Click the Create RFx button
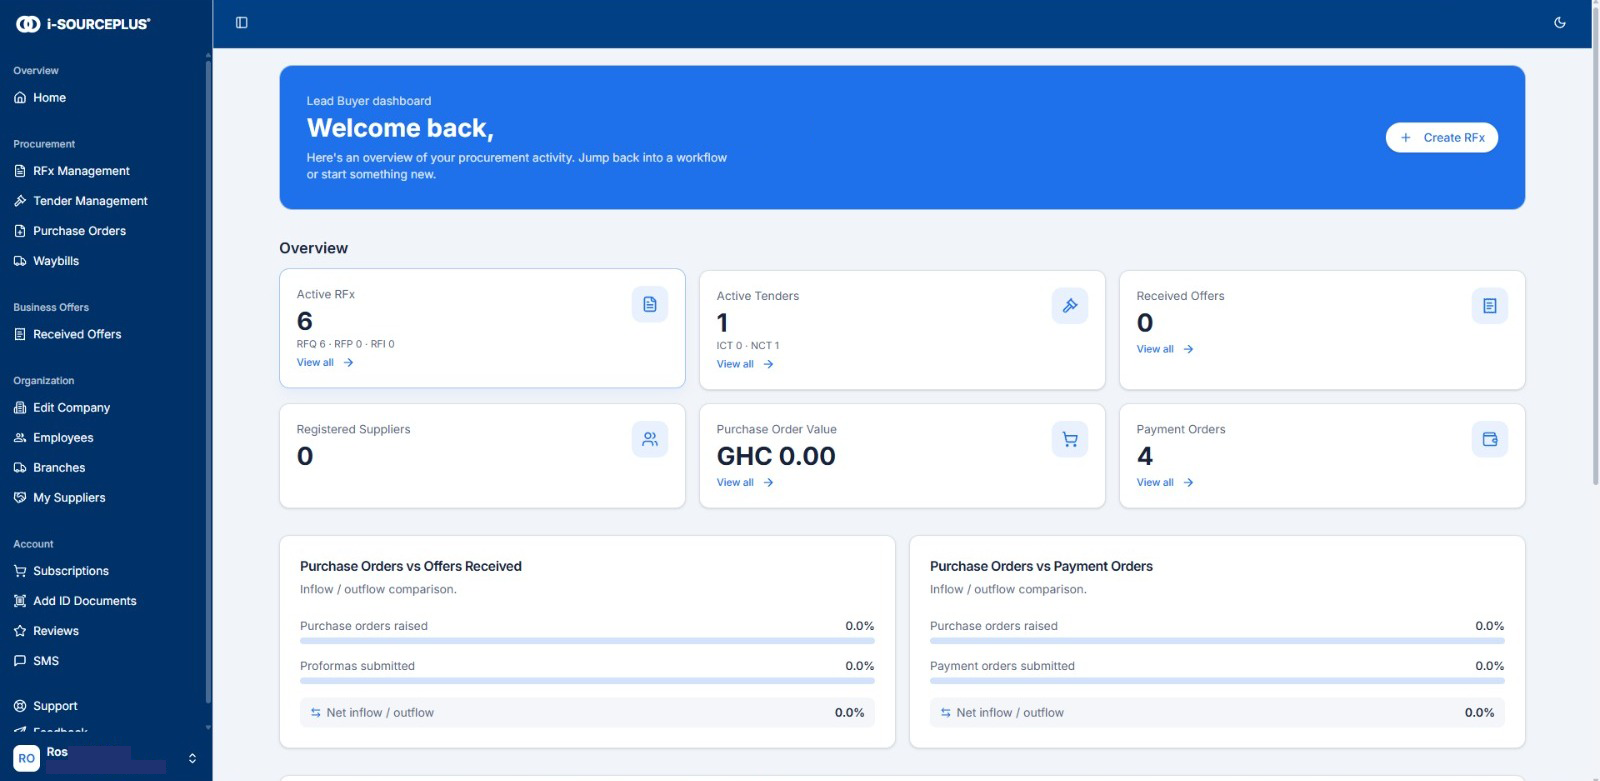This screenshot has height=781, width=1600. pos(1441,138)
